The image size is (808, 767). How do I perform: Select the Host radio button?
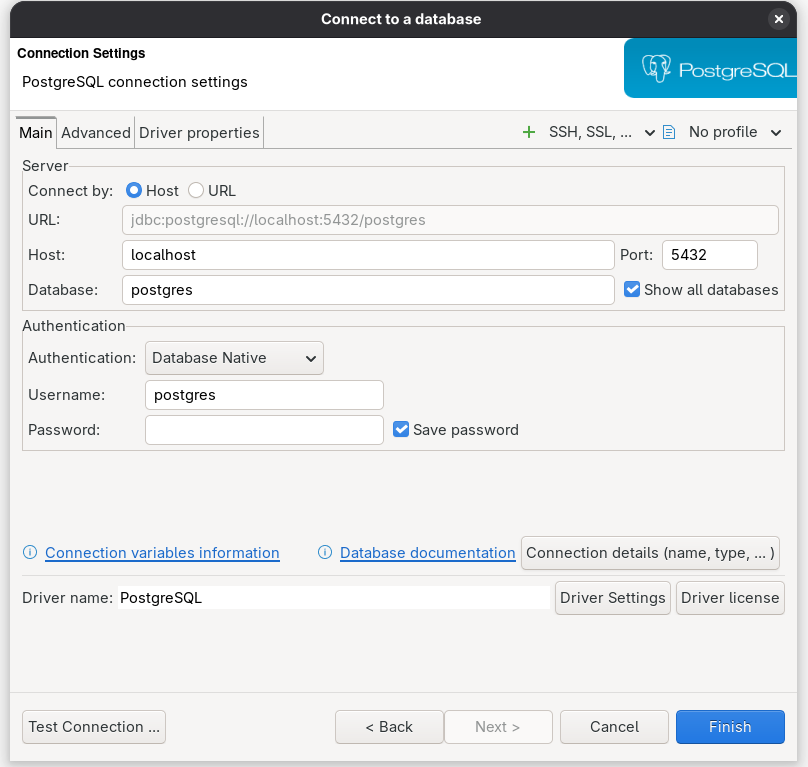pos(134,191)
